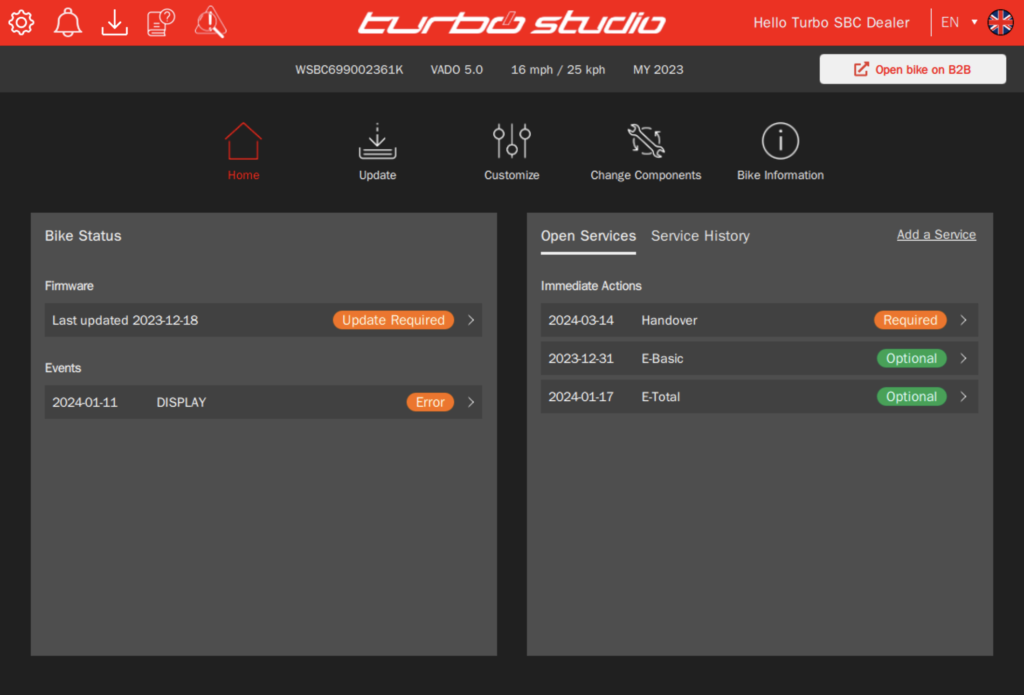Open the Update section icon

pyautogui.click(x=377, y=142)
